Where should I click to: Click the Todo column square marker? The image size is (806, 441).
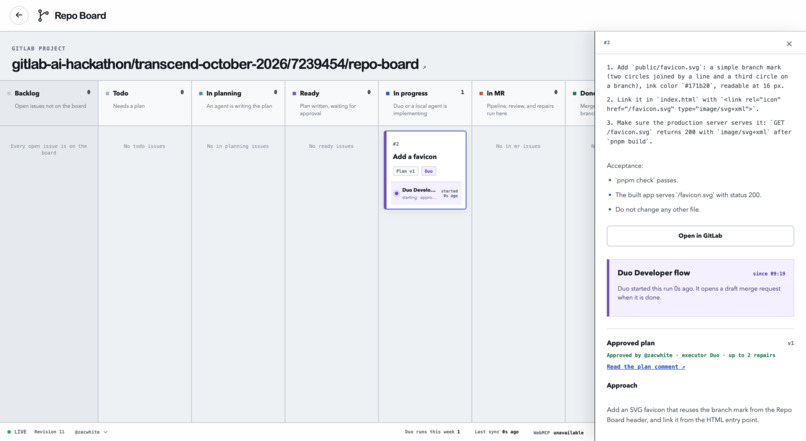click(107, 94)
